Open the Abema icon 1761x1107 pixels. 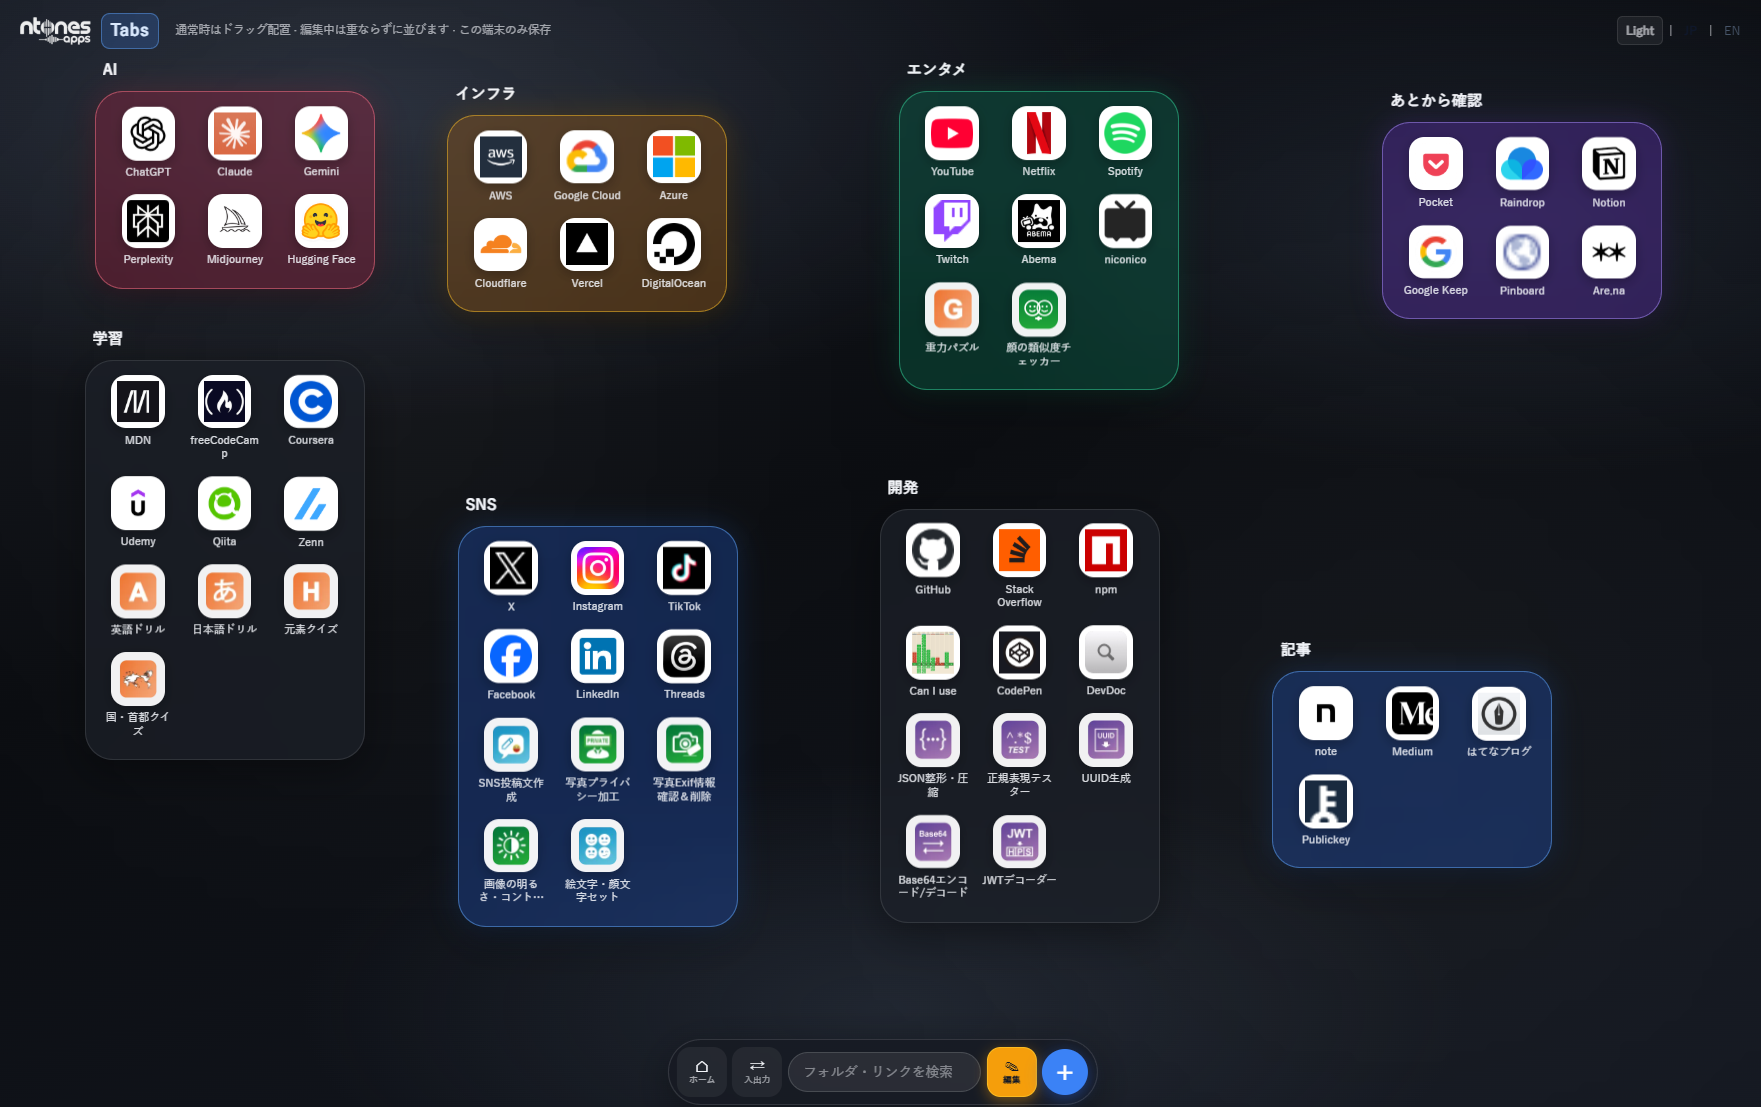click(x=1039, y=221)
